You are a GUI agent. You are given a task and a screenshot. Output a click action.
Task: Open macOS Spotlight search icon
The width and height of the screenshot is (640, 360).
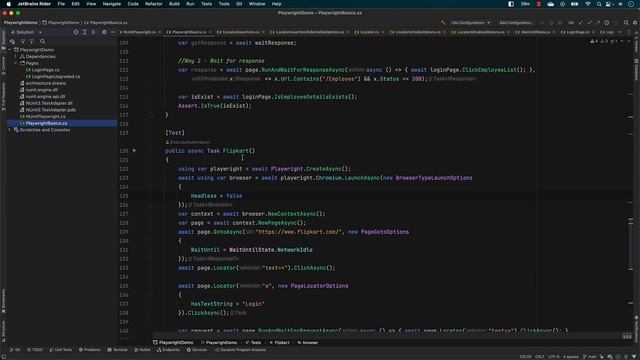(599, 4)
